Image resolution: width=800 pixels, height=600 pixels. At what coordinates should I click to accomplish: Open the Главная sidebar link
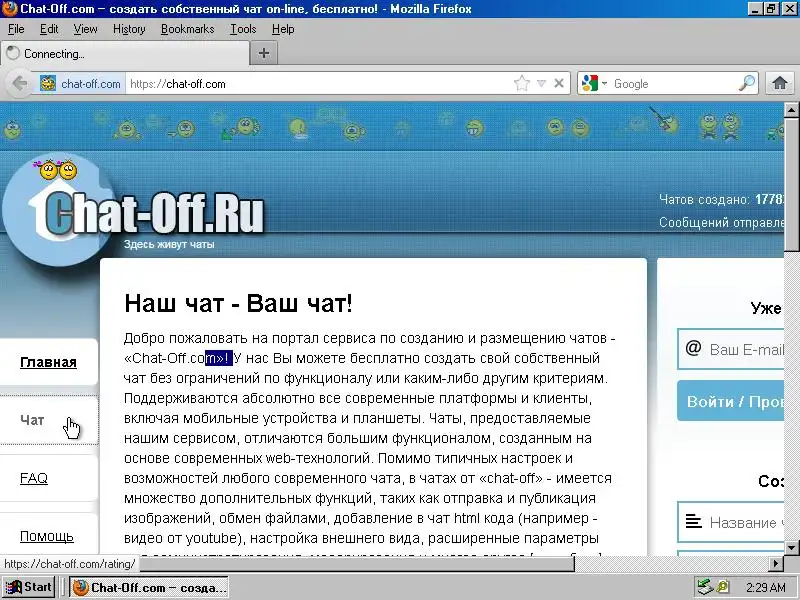click(48, 362)
